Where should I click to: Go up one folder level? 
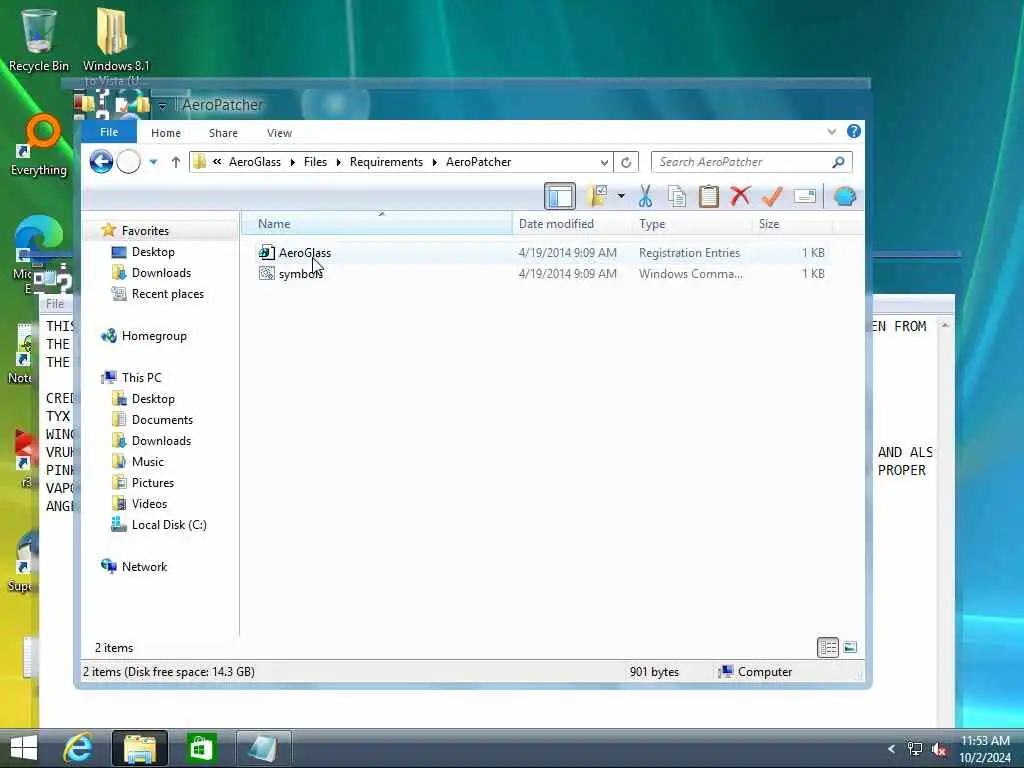click(x=175, y=162)
